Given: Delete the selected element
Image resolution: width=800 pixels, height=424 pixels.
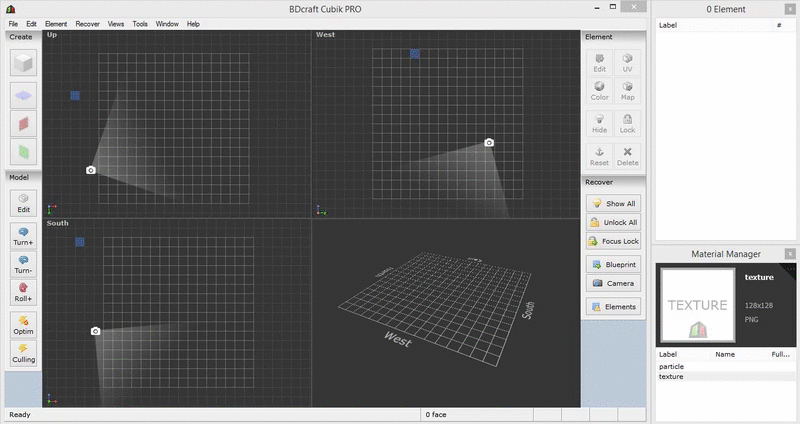Looking at the screenshot, I should [x=627, y=157].
